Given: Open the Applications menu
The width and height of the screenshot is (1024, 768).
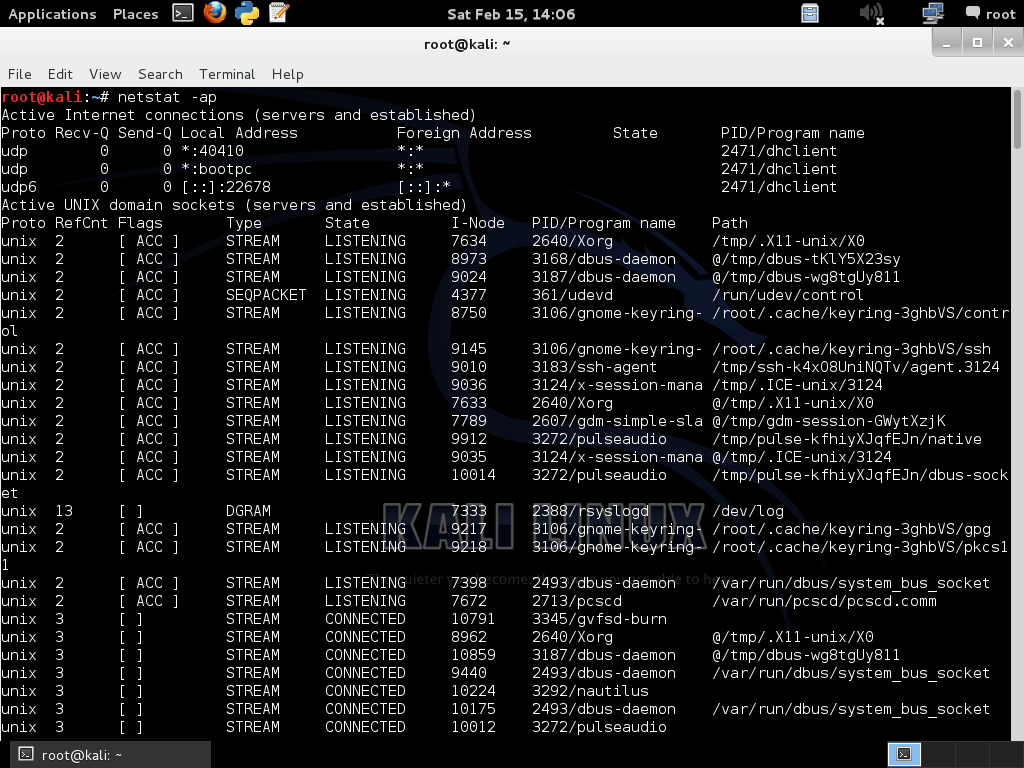Looking at the screenshot, I should coord(52,14).
